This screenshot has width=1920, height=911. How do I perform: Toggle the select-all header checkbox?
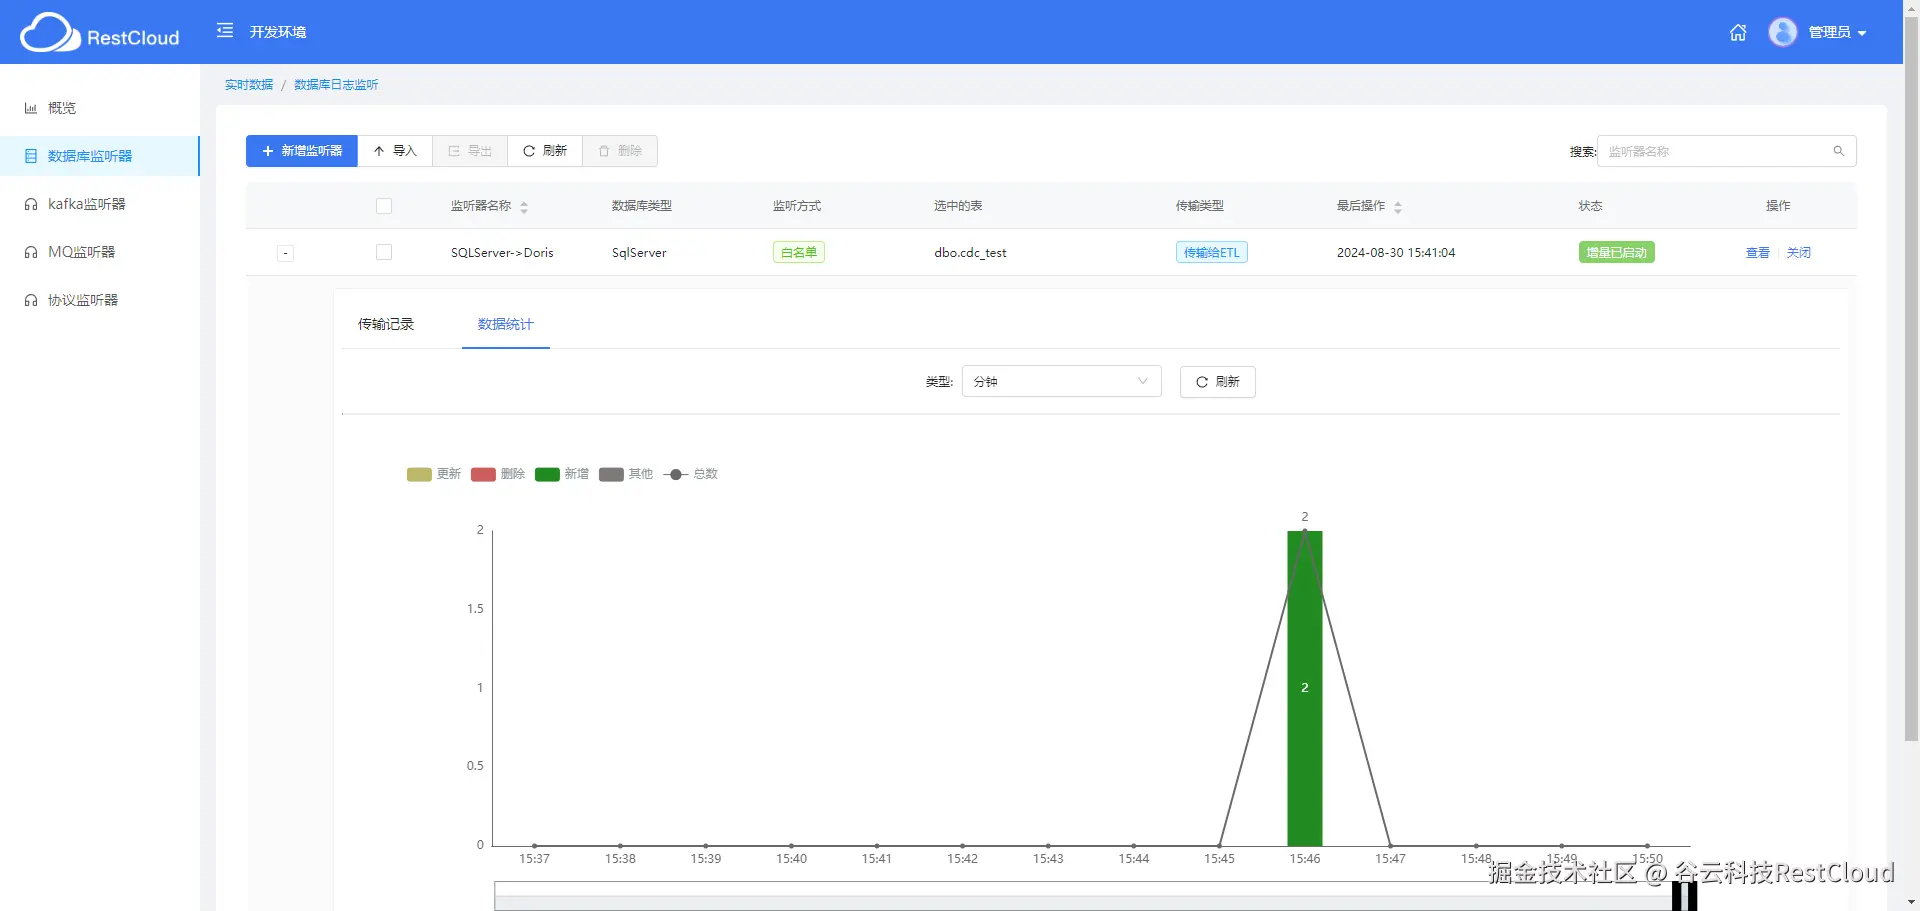coord(384,206)
